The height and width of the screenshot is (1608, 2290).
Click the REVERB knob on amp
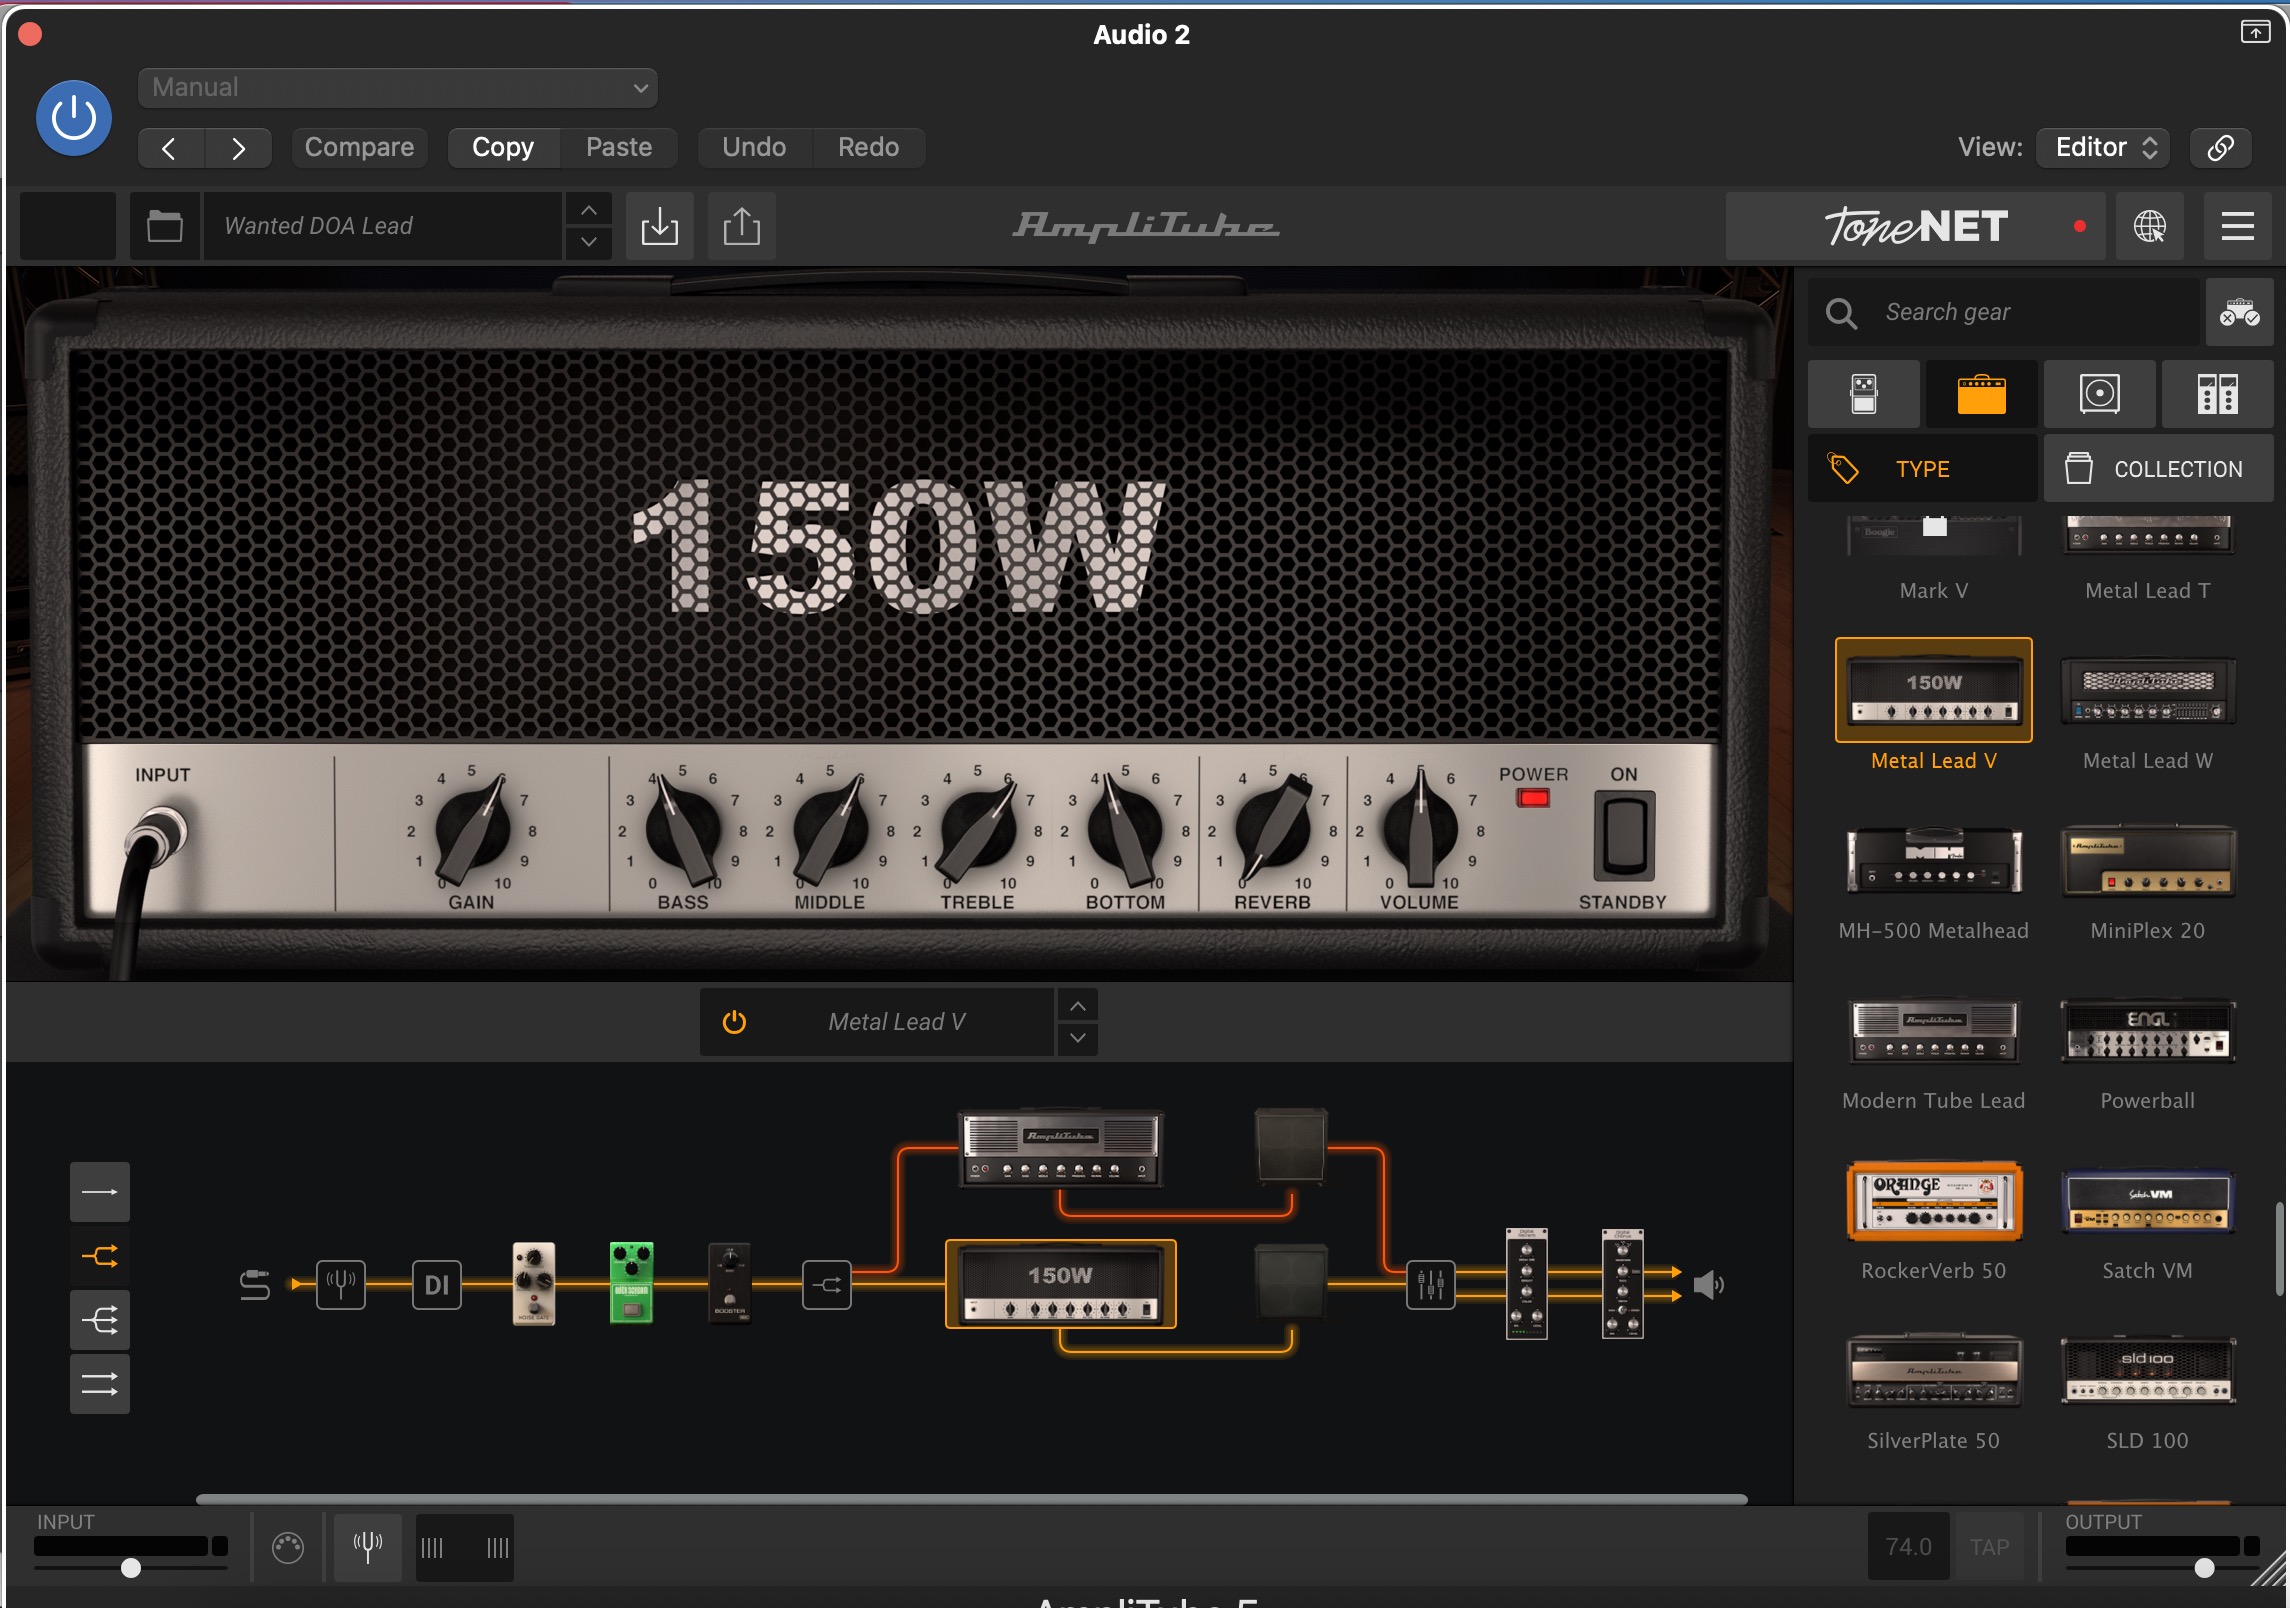1273,830
